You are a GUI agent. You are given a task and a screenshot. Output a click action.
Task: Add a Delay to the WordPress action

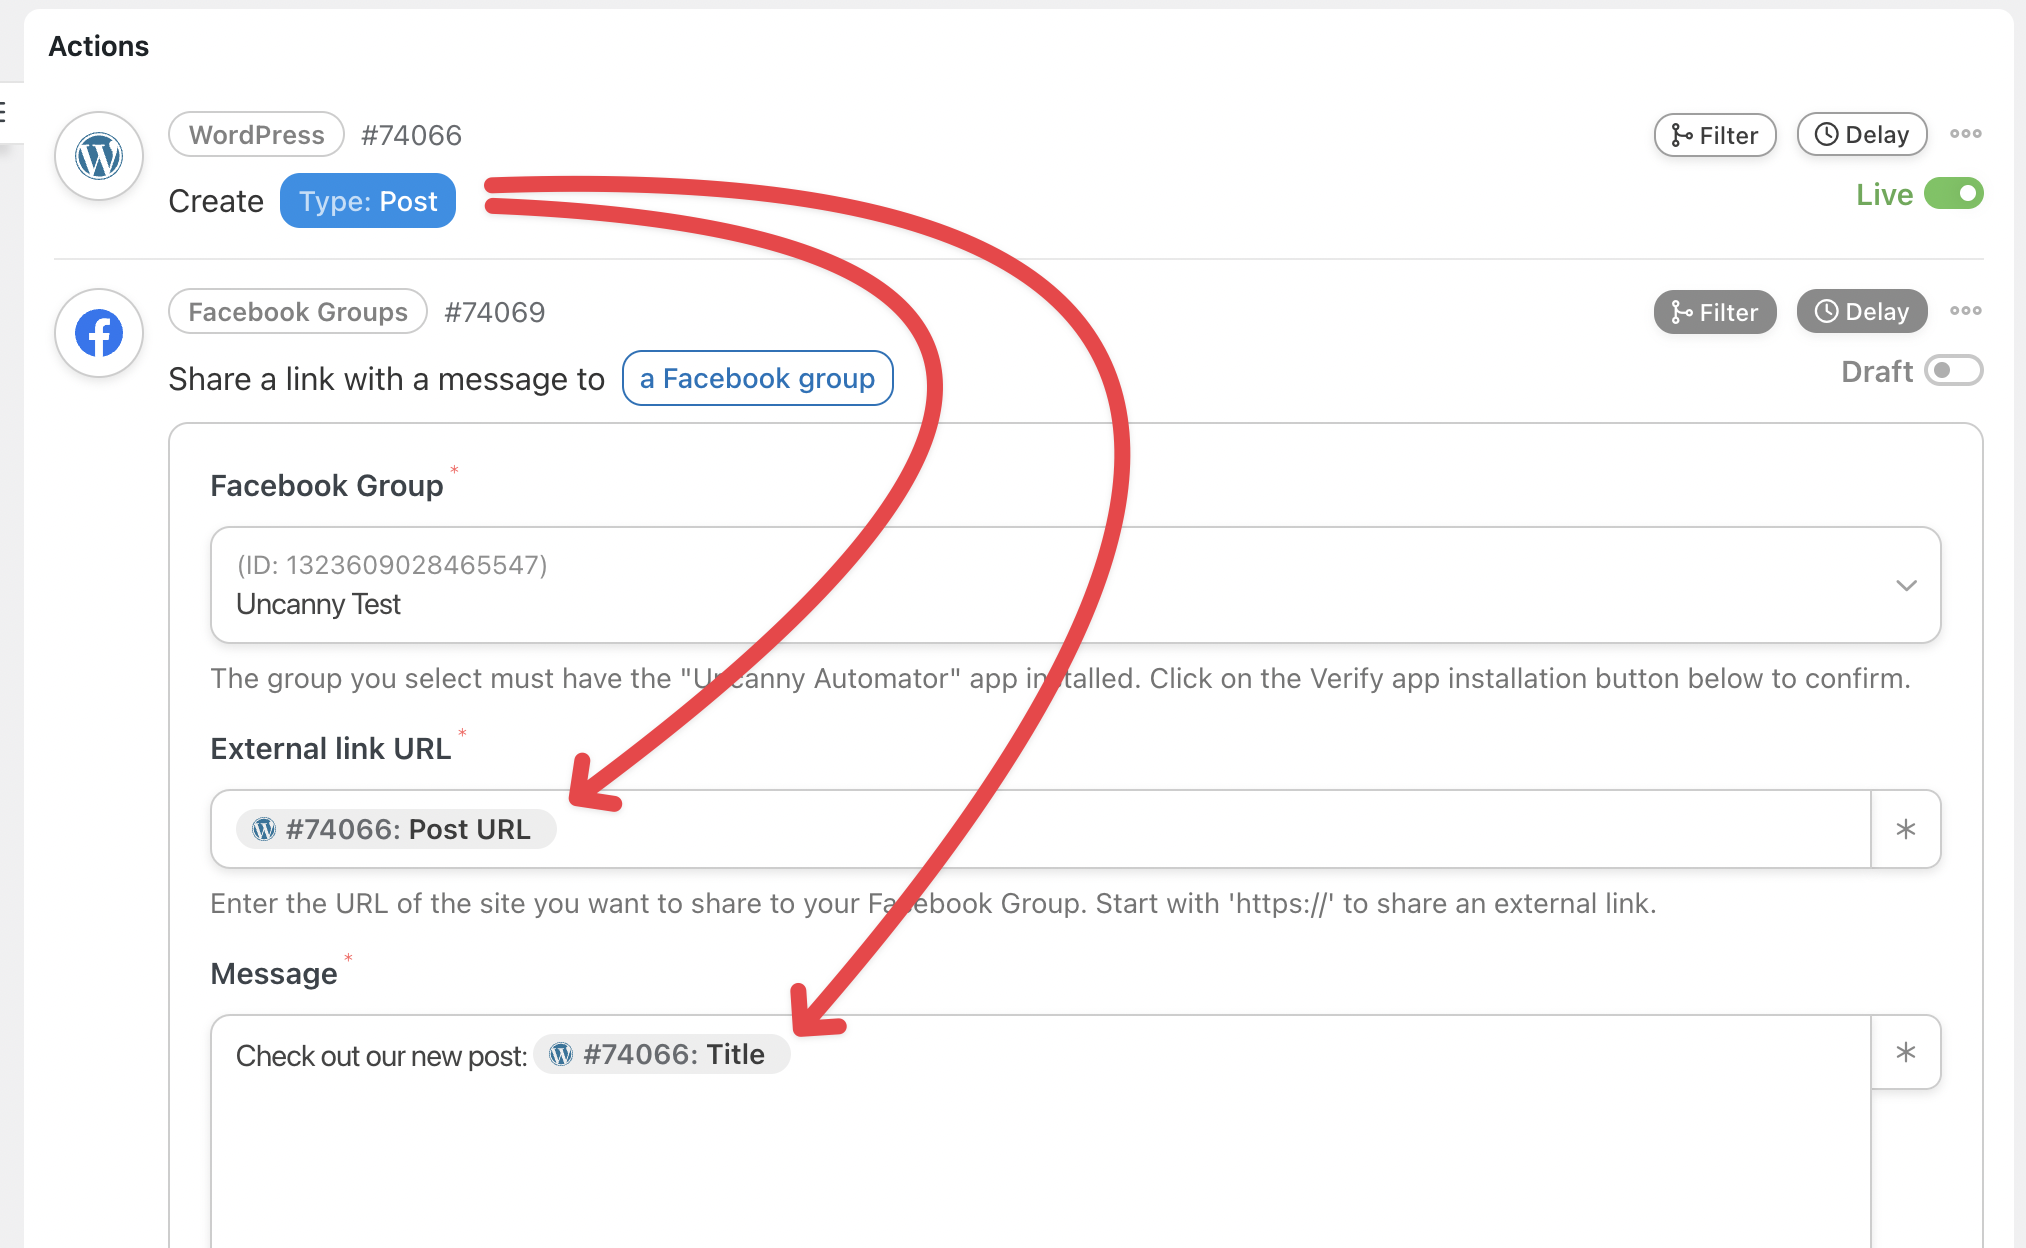(x=1862, y=134)
